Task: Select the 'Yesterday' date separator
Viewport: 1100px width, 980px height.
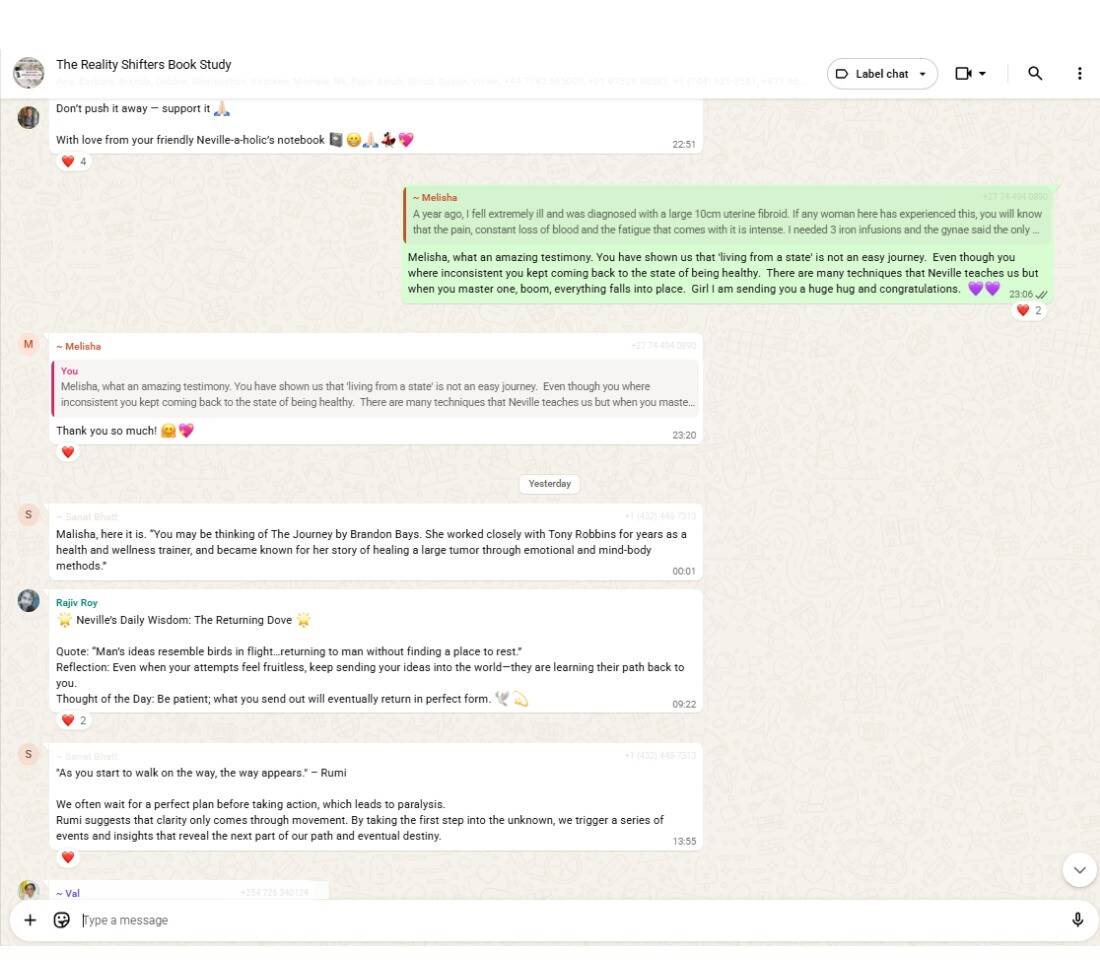Action: (549, 483)
